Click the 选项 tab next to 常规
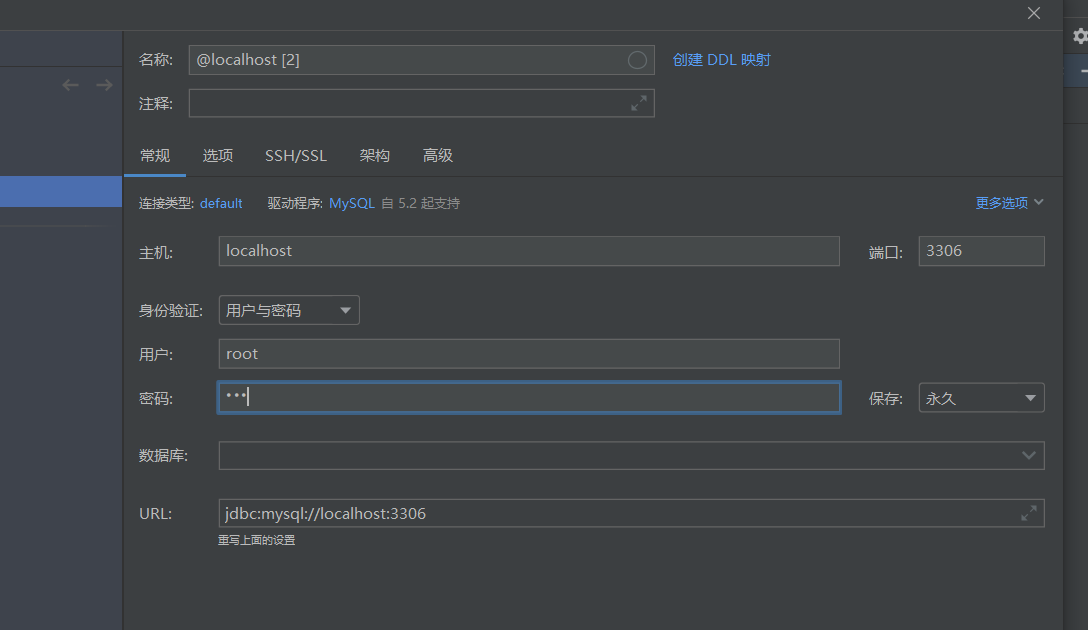1088x630 pixels. (217, 155)
